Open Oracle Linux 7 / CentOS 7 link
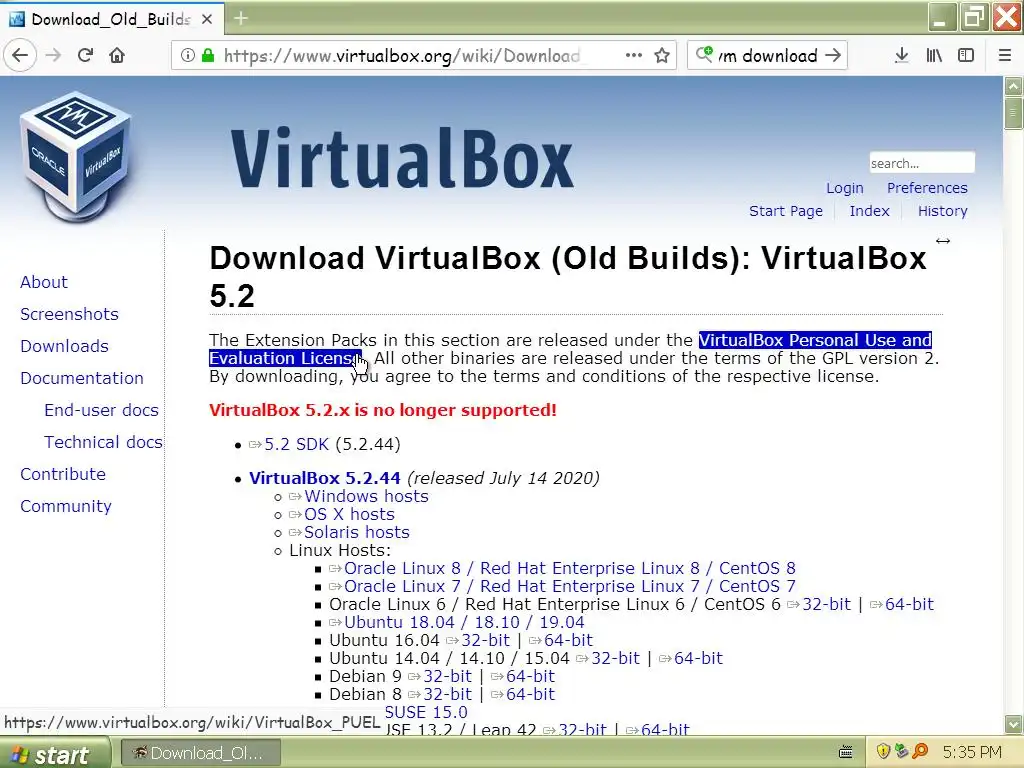The height and width of the screenshot is (768, 1024). [x=569, y=586]
